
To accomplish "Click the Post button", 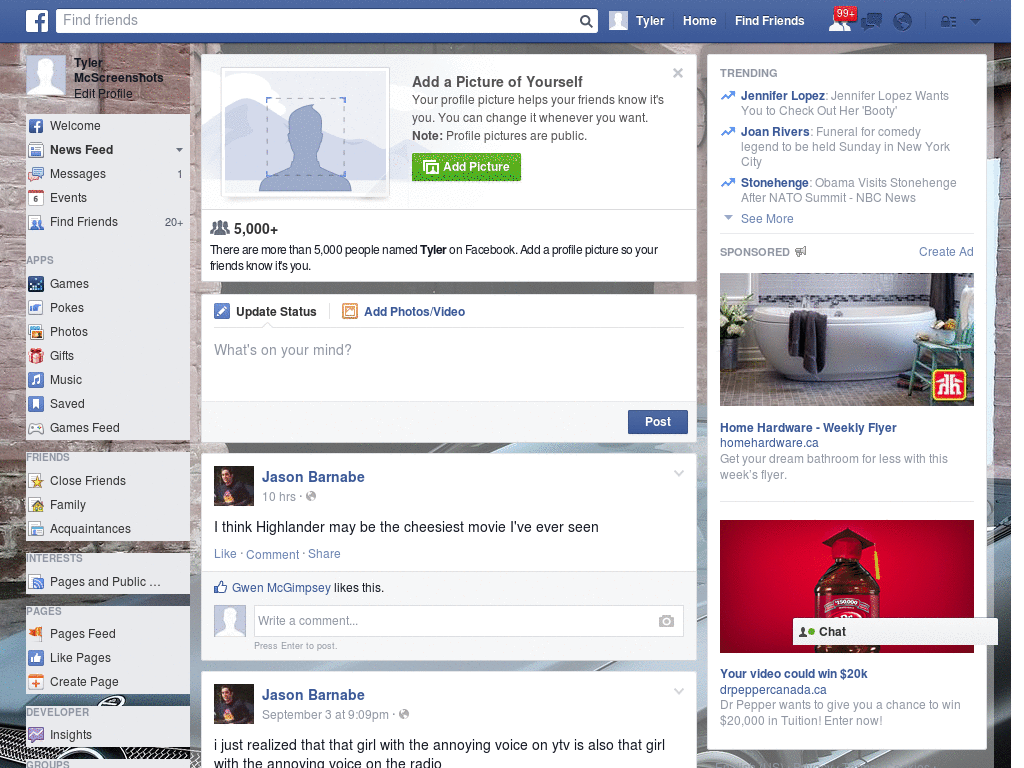I will click(x=658, y=422).
